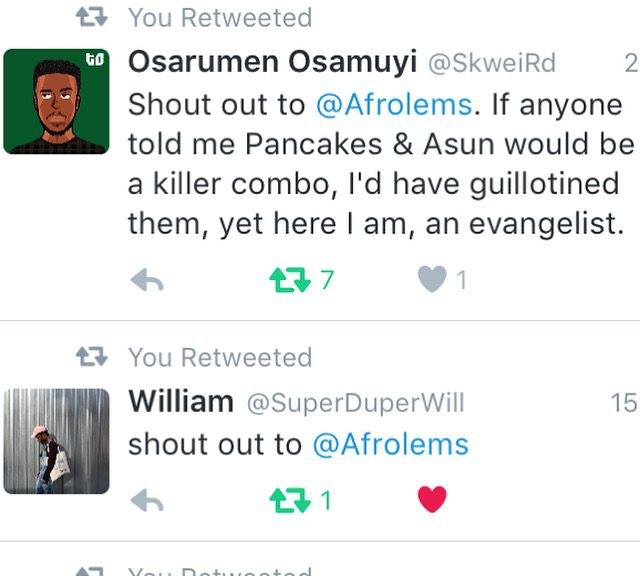The image size is (640, 576).
Task: Open @Afrolems mention in William's tweet
Action: tap(391, 445)
